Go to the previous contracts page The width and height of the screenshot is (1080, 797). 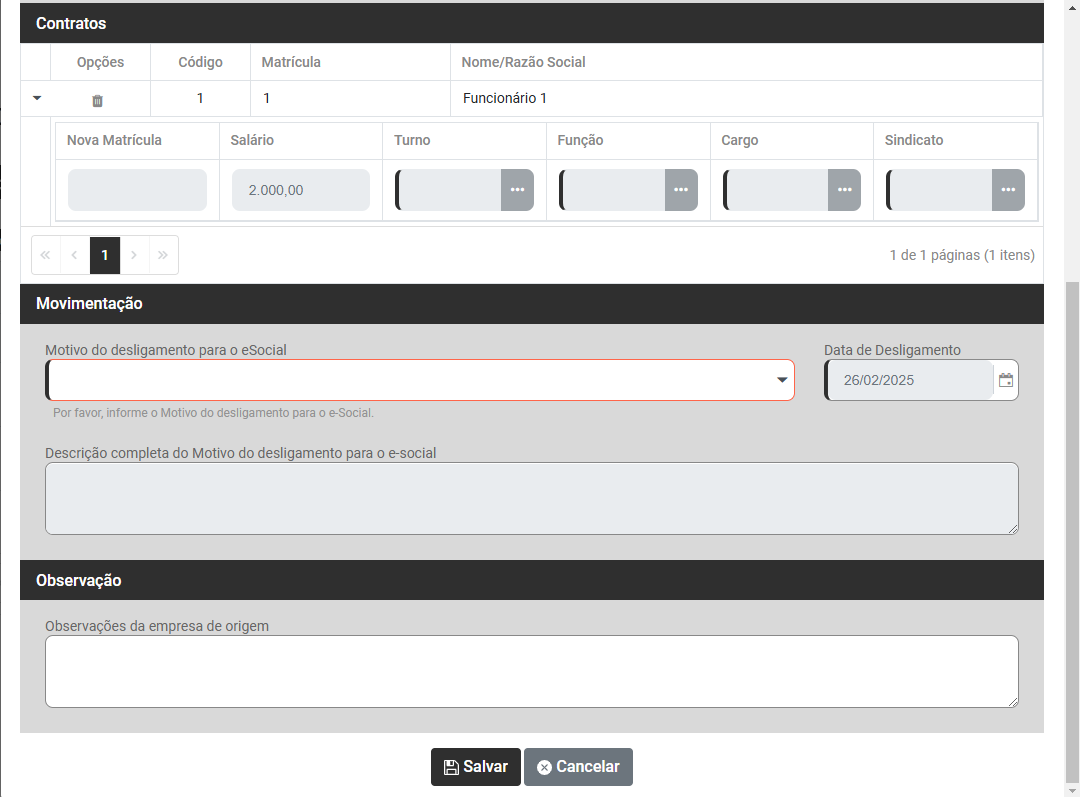(x=74, y=256)
